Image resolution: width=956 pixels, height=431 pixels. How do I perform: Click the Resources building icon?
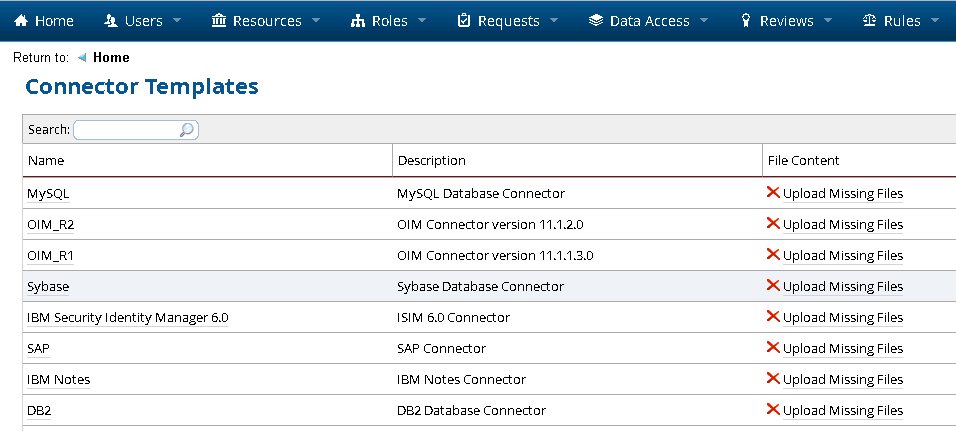[219, 21]
